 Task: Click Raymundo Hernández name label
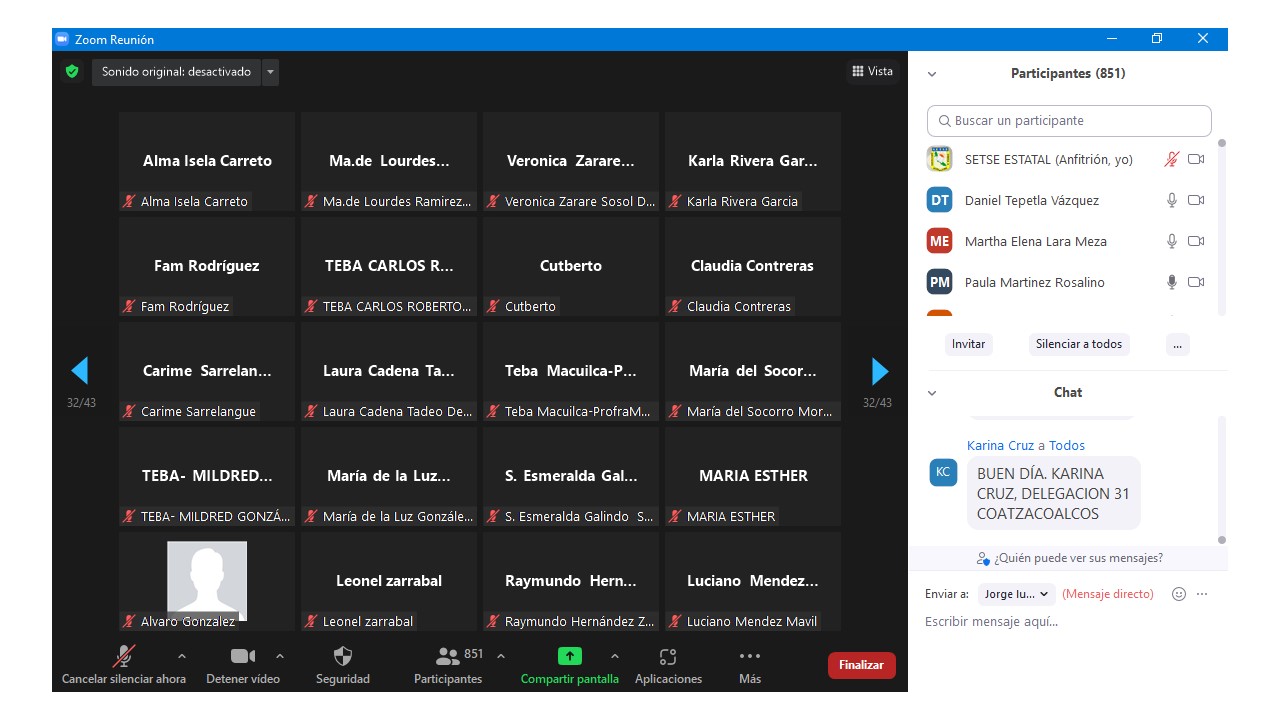point(579,622)
